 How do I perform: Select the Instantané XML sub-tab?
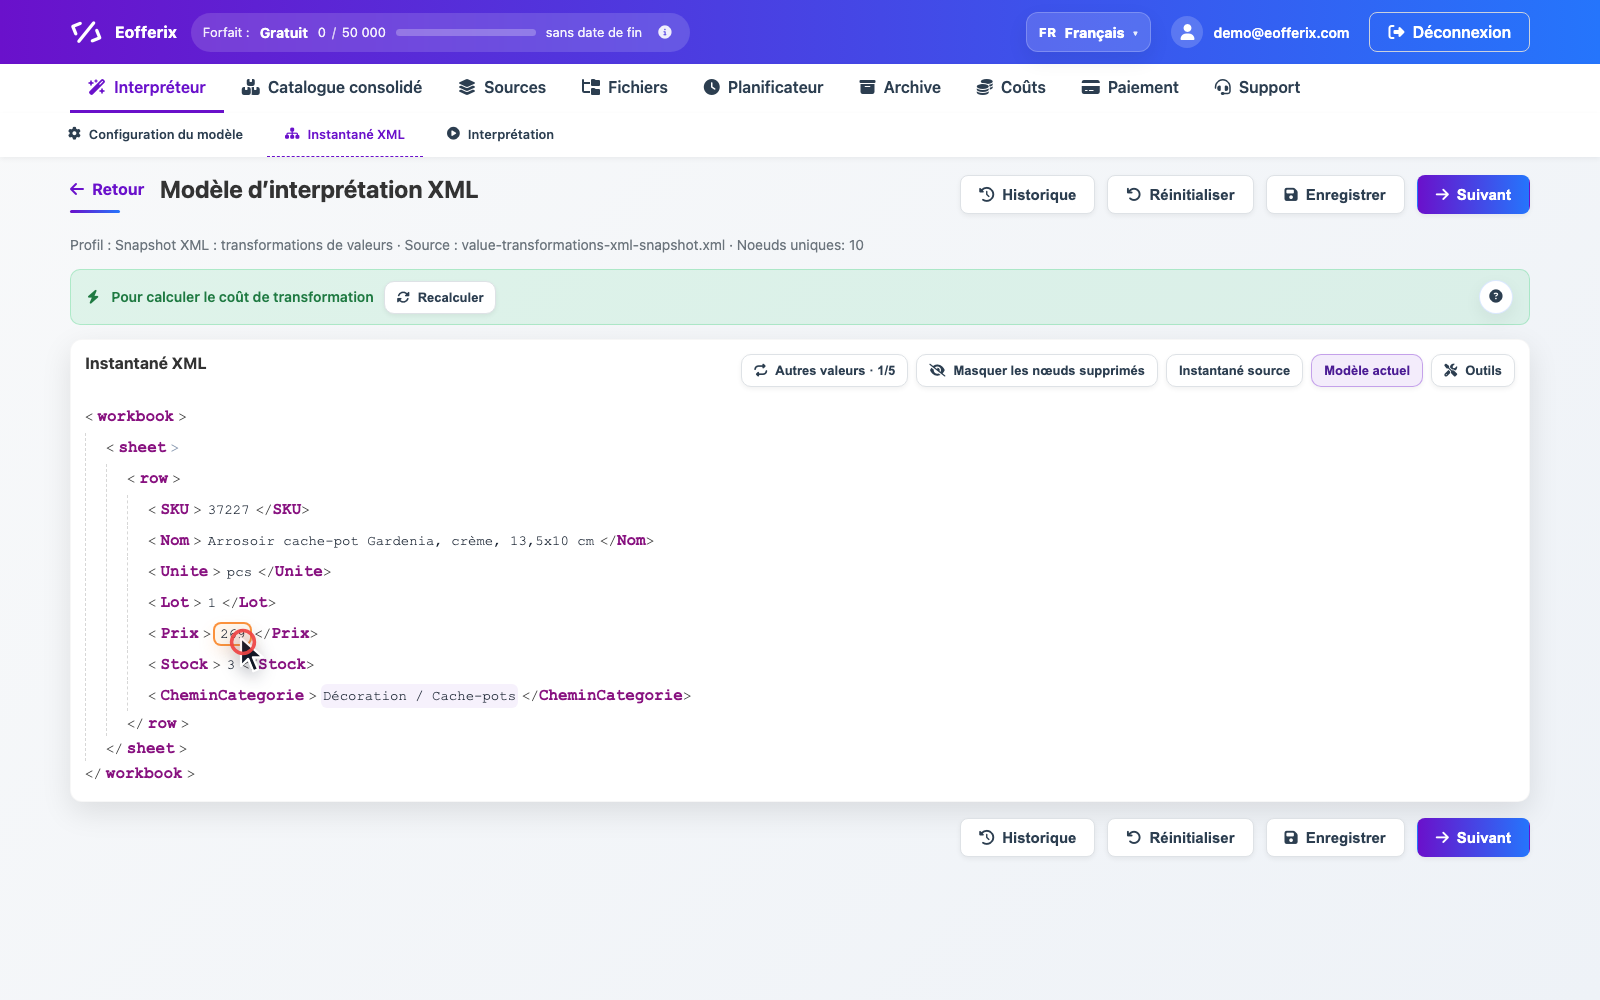[345, 134]
